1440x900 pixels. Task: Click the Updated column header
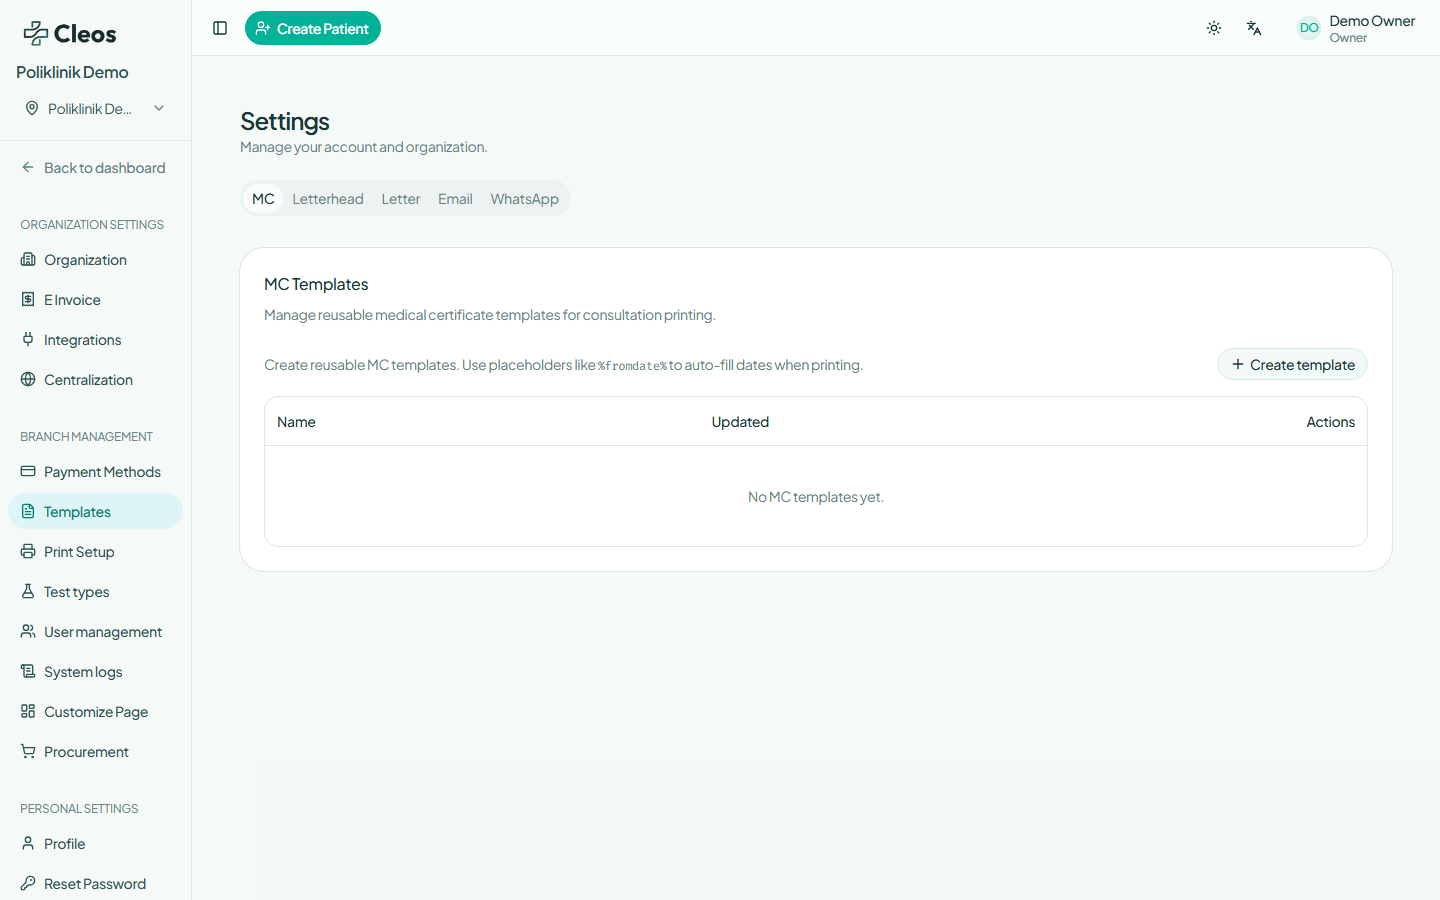[x=740, y=422]
